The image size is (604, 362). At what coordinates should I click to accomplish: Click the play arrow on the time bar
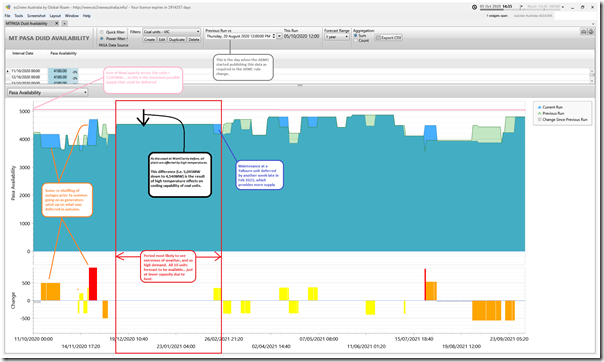coord(521,7)
